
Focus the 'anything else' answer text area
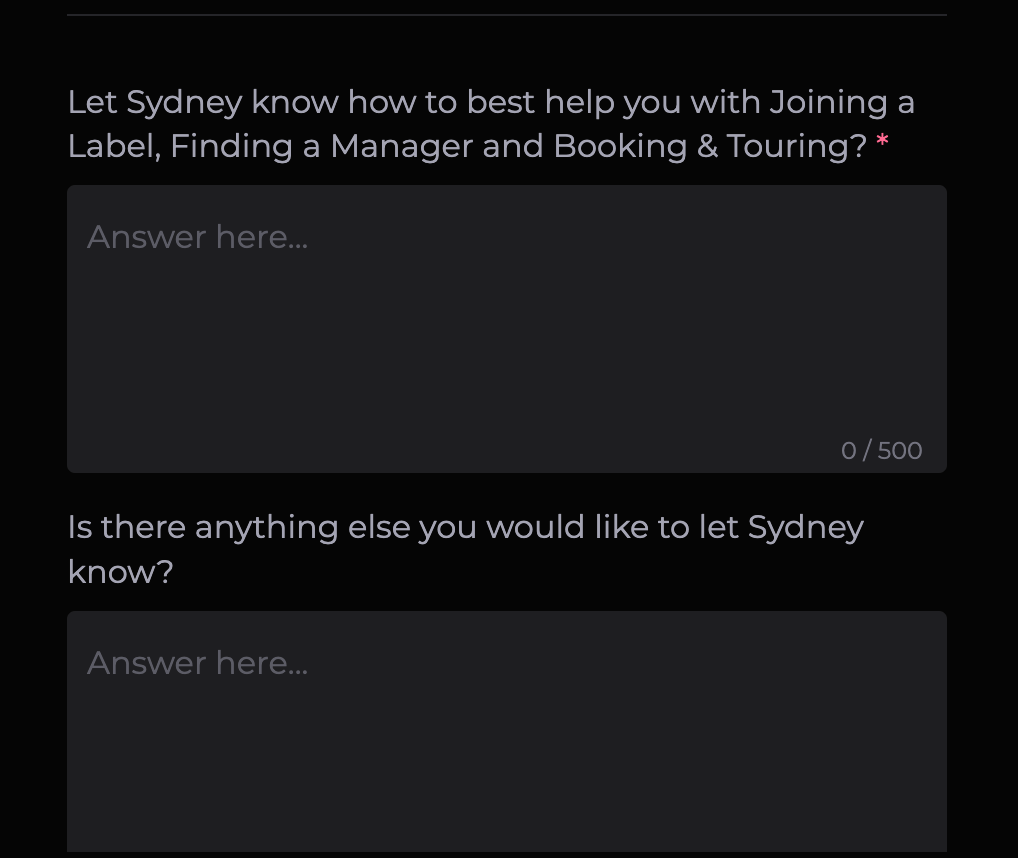(x=506, y=740)
